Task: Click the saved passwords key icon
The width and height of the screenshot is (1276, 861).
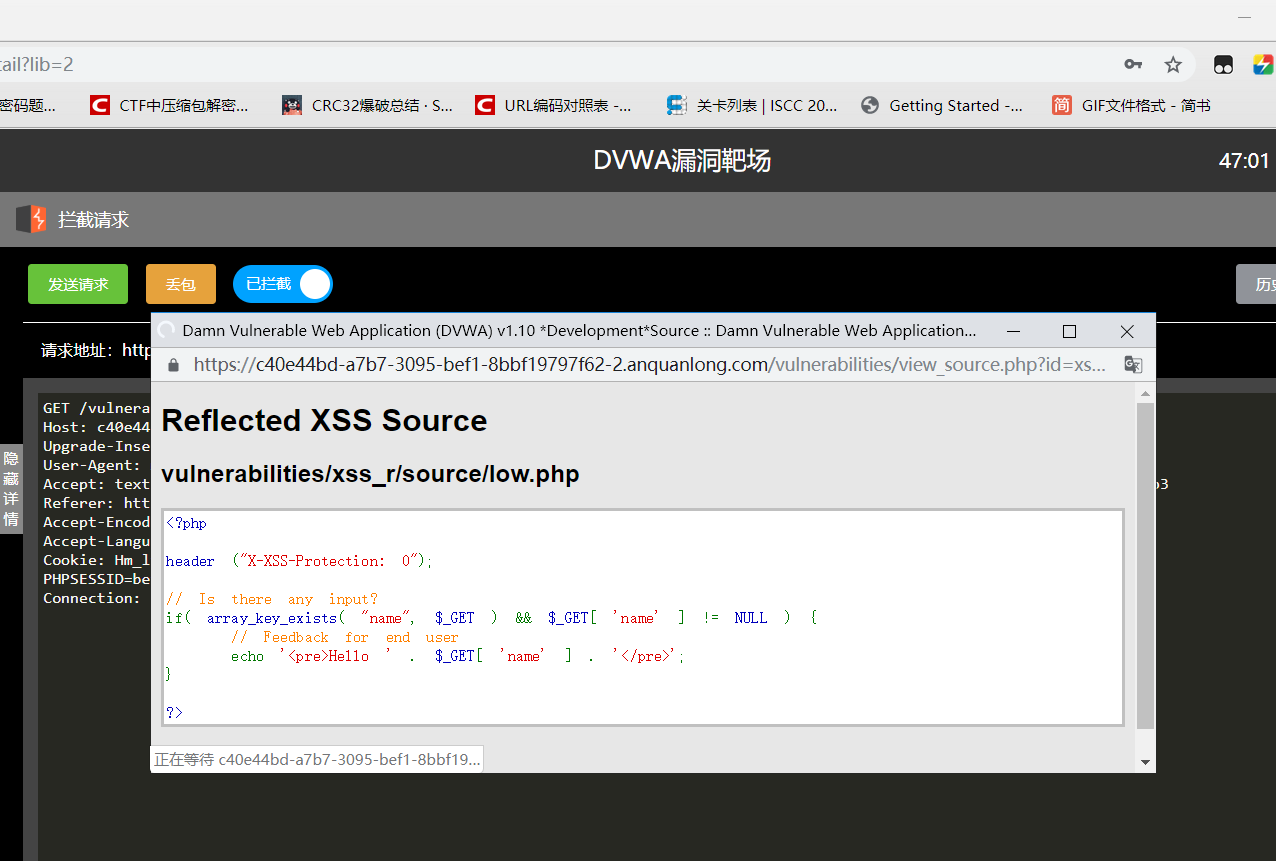Action: 1133,65
